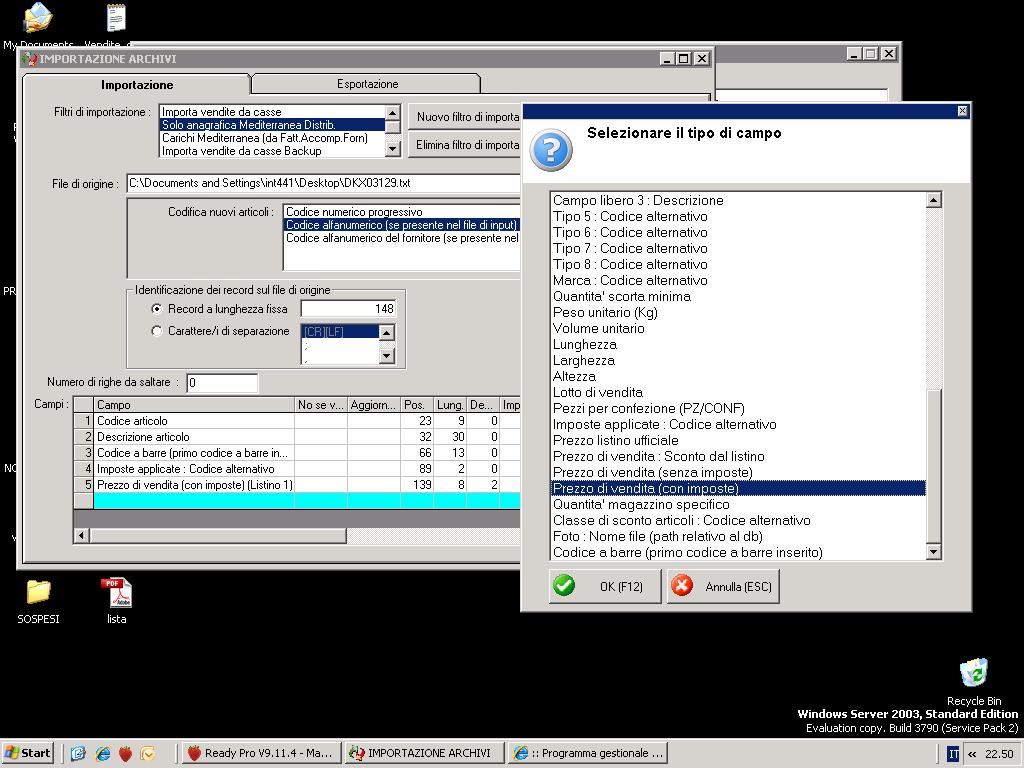The height and width of the screenshot is (768, 1024).
Task: Select 'Marca : Codice alternativo' list item
Action: tap(739, 280)
